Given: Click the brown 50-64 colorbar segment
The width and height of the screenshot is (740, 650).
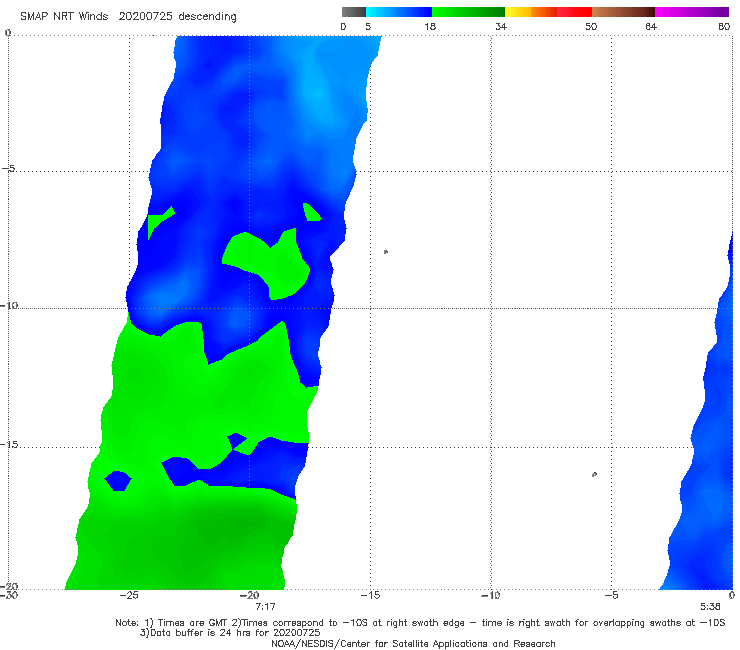Looking at the screenshot, I should click(623, 12).
